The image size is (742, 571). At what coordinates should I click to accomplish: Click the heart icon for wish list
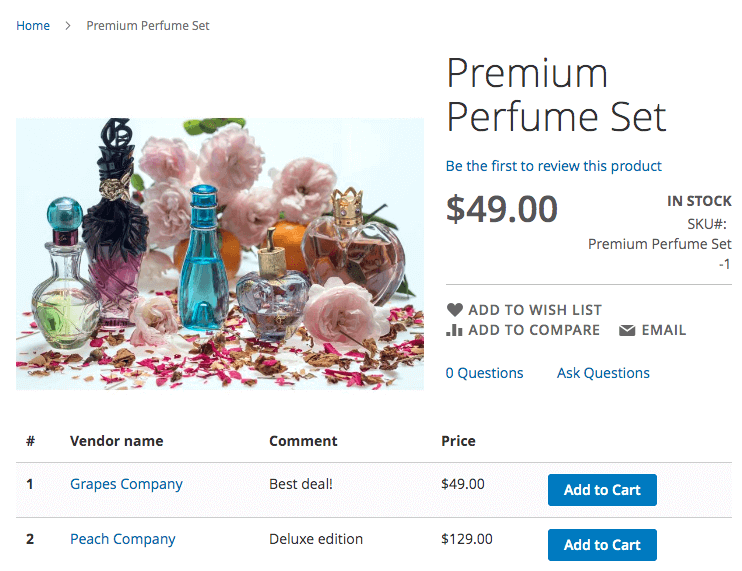455,310
